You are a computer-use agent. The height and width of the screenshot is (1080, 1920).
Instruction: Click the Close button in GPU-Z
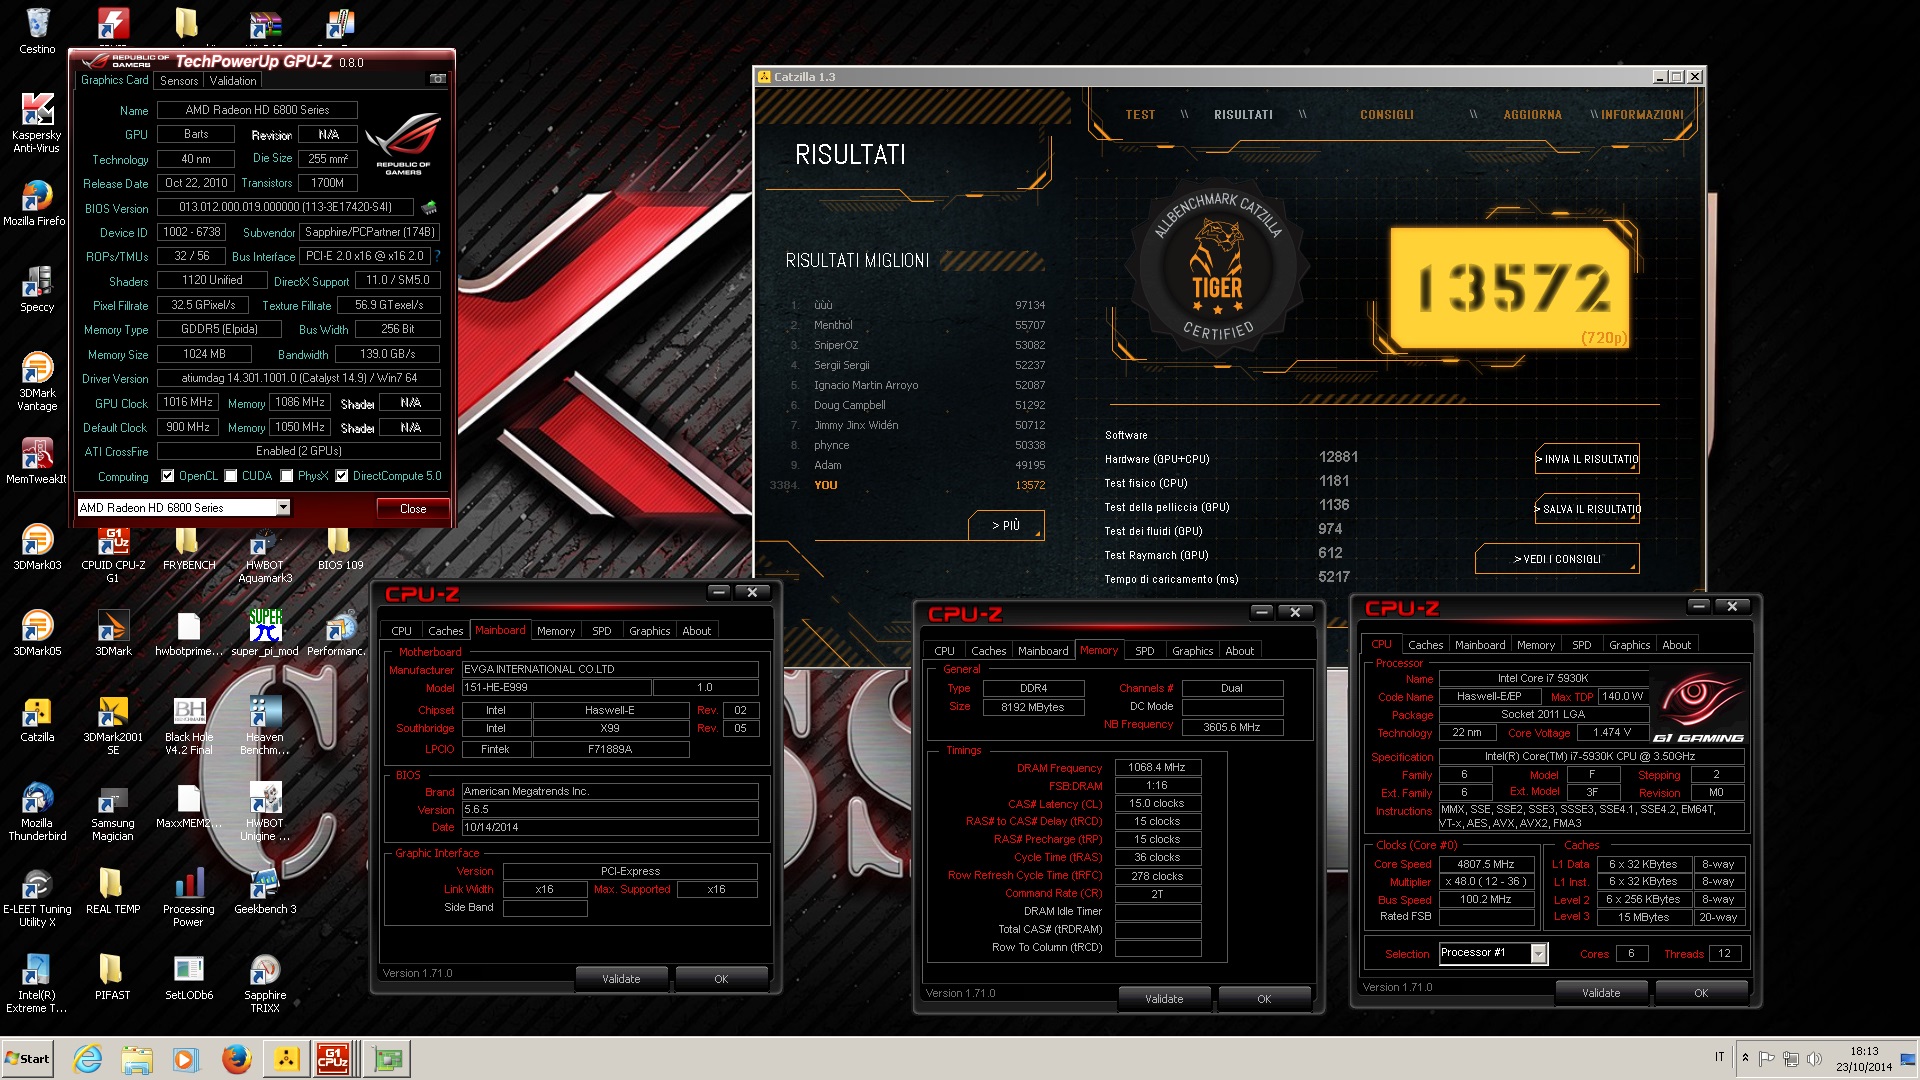click(412, 509)
